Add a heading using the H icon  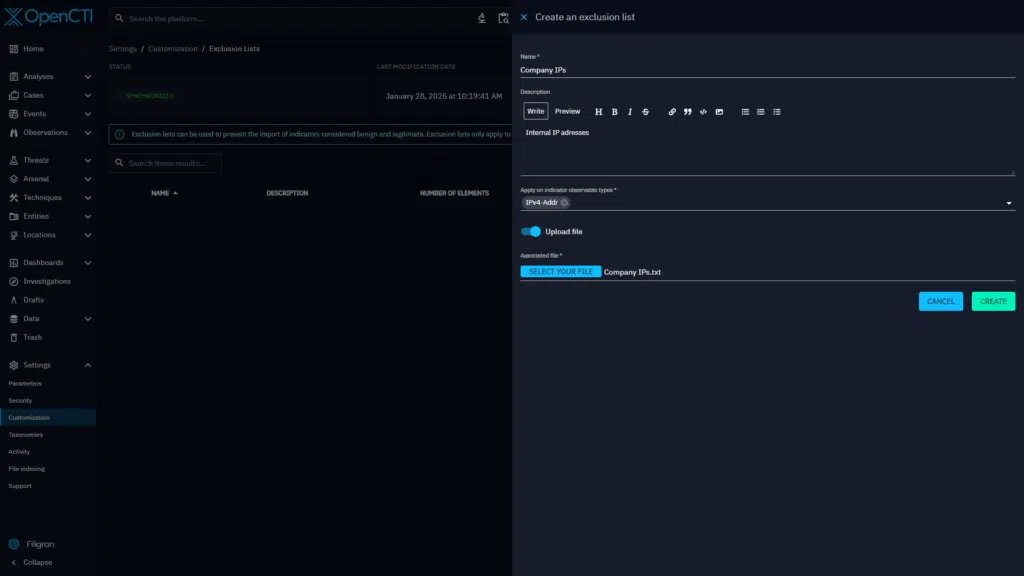point(598,112)
